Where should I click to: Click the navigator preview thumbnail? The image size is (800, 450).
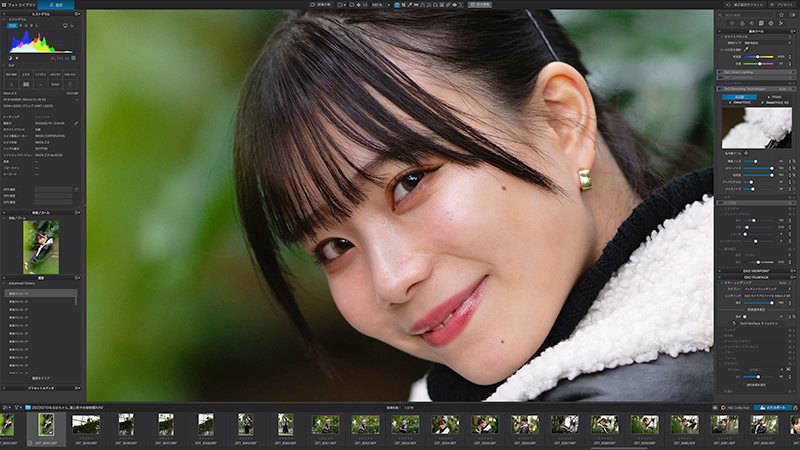coord(41,247)
